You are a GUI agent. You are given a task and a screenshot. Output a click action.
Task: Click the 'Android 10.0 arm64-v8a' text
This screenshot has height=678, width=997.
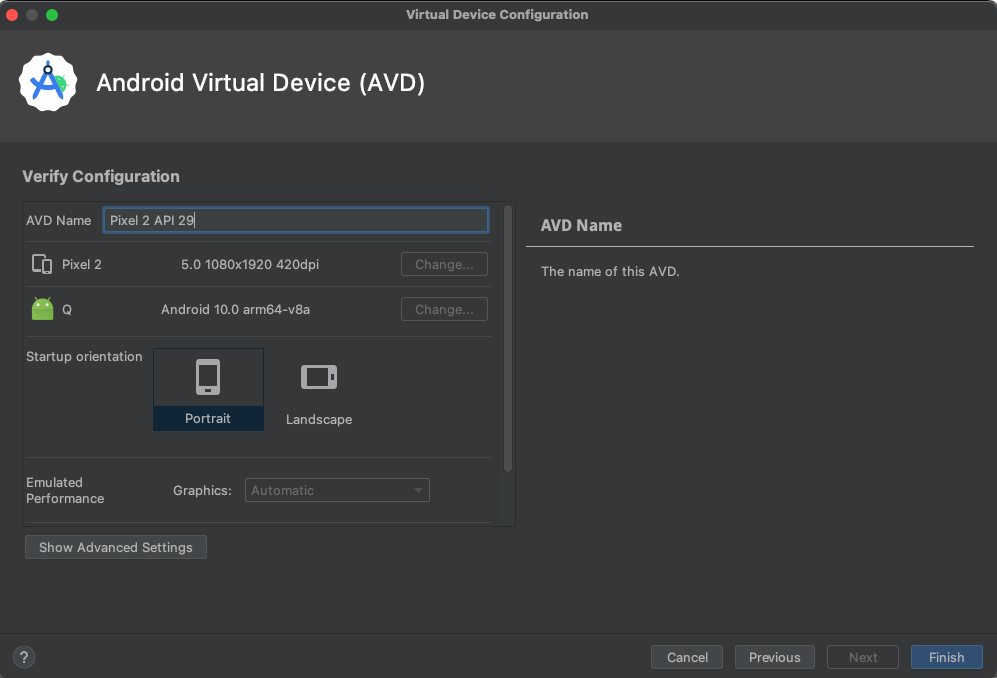(235, 310)
